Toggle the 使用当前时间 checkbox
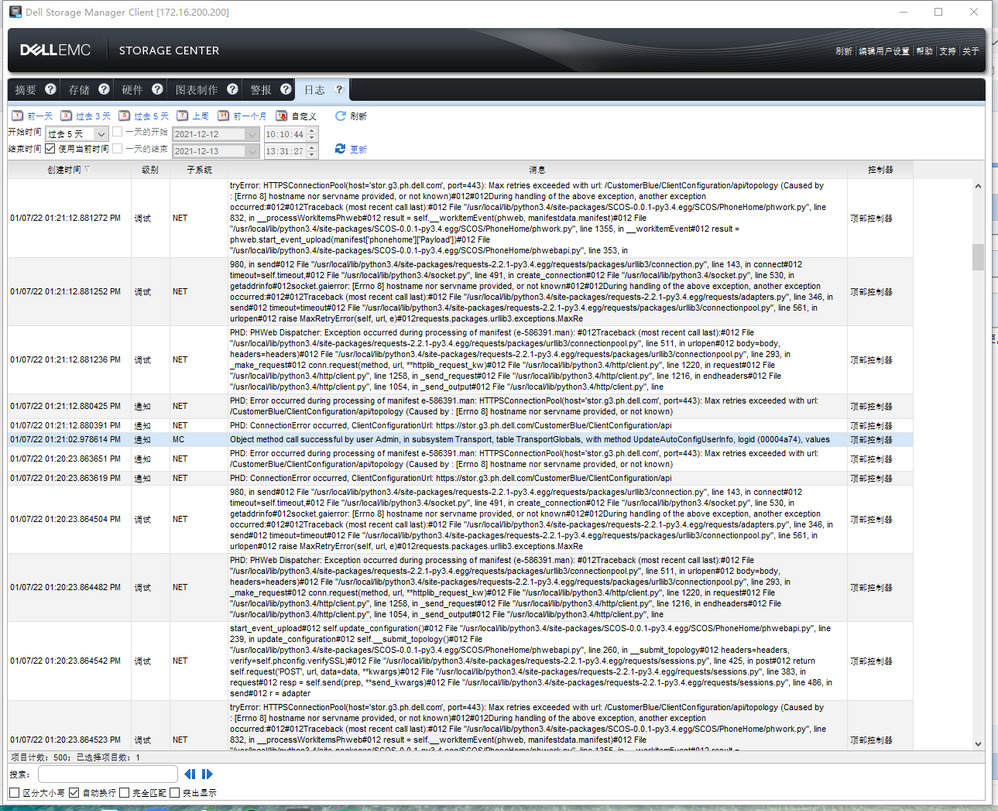 [50, 148]
